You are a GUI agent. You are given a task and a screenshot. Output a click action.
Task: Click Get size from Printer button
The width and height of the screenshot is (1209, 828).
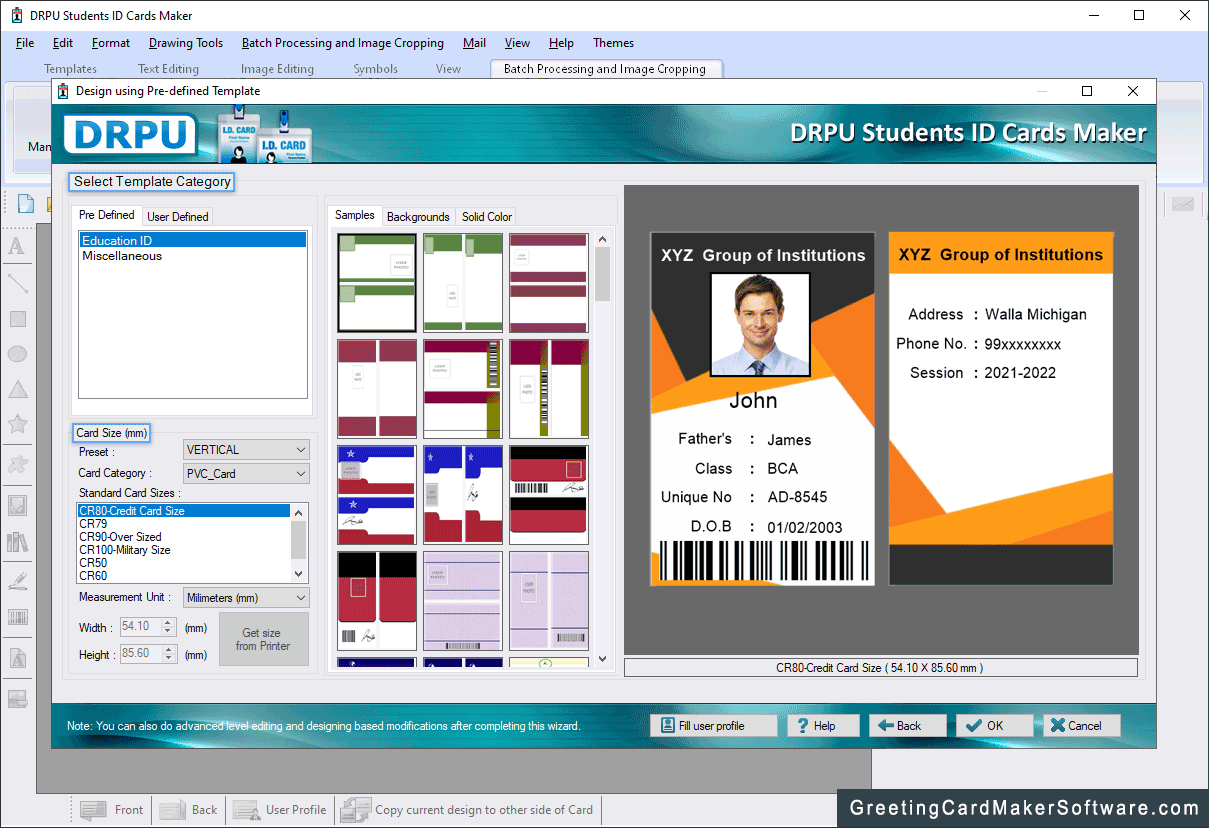(x=263, y=639)
